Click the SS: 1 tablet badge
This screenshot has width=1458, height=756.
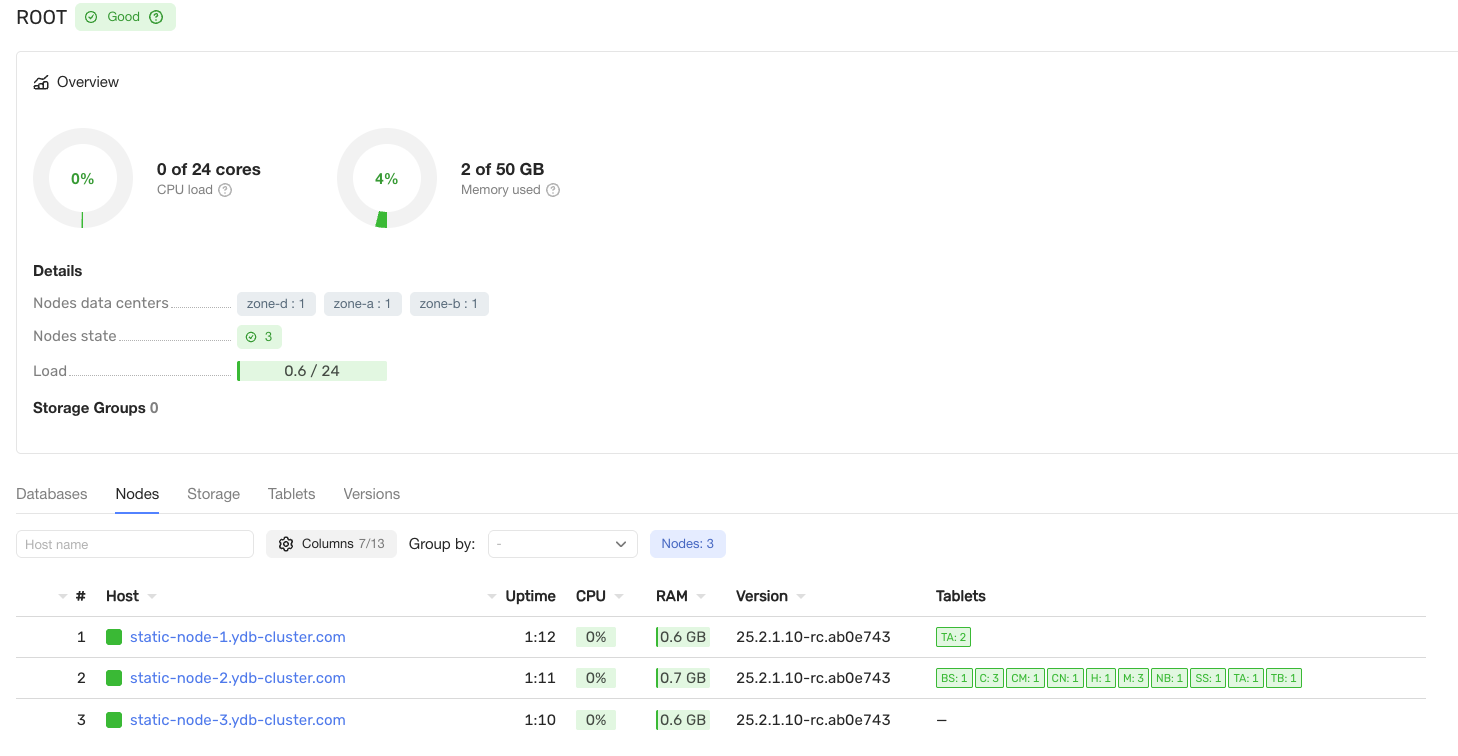click(x=1208, y=678)
